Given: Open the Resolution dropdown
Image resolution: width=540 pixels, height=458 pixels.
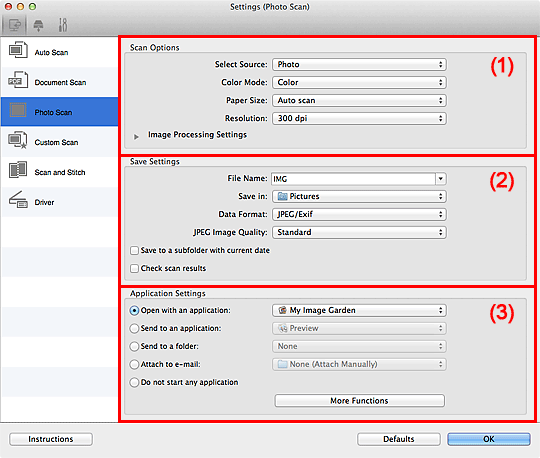Looking at the screenshot, I should [359, 118].
